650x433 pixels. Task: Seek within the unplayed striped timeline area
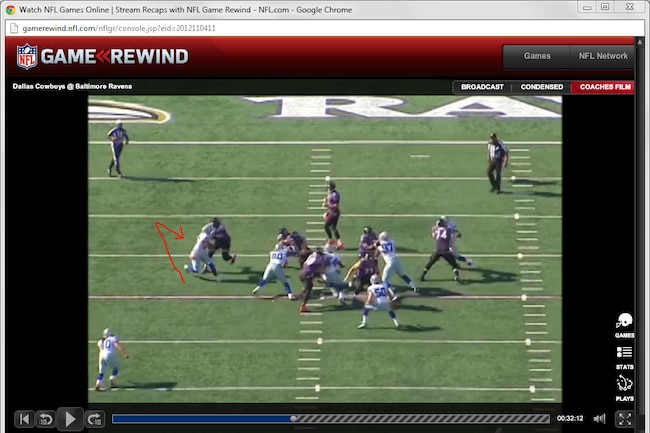pyautogui.click(x=423, y=419)
